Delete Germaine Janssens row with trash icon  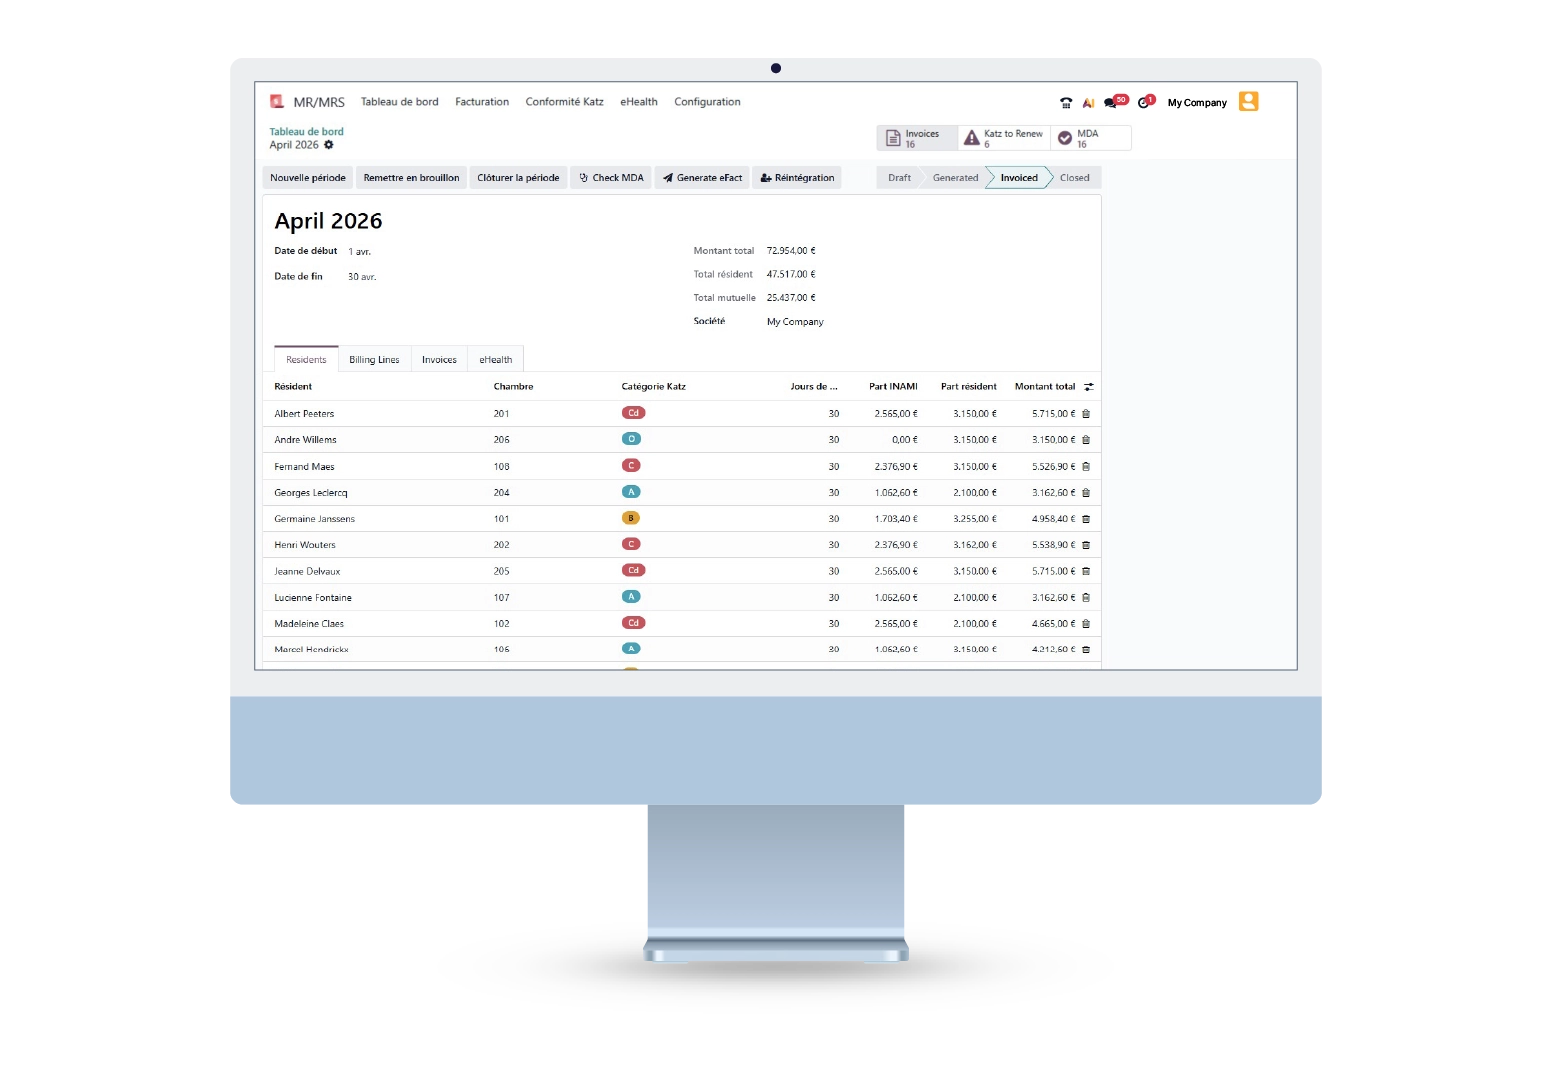(x=1086, y=519)
